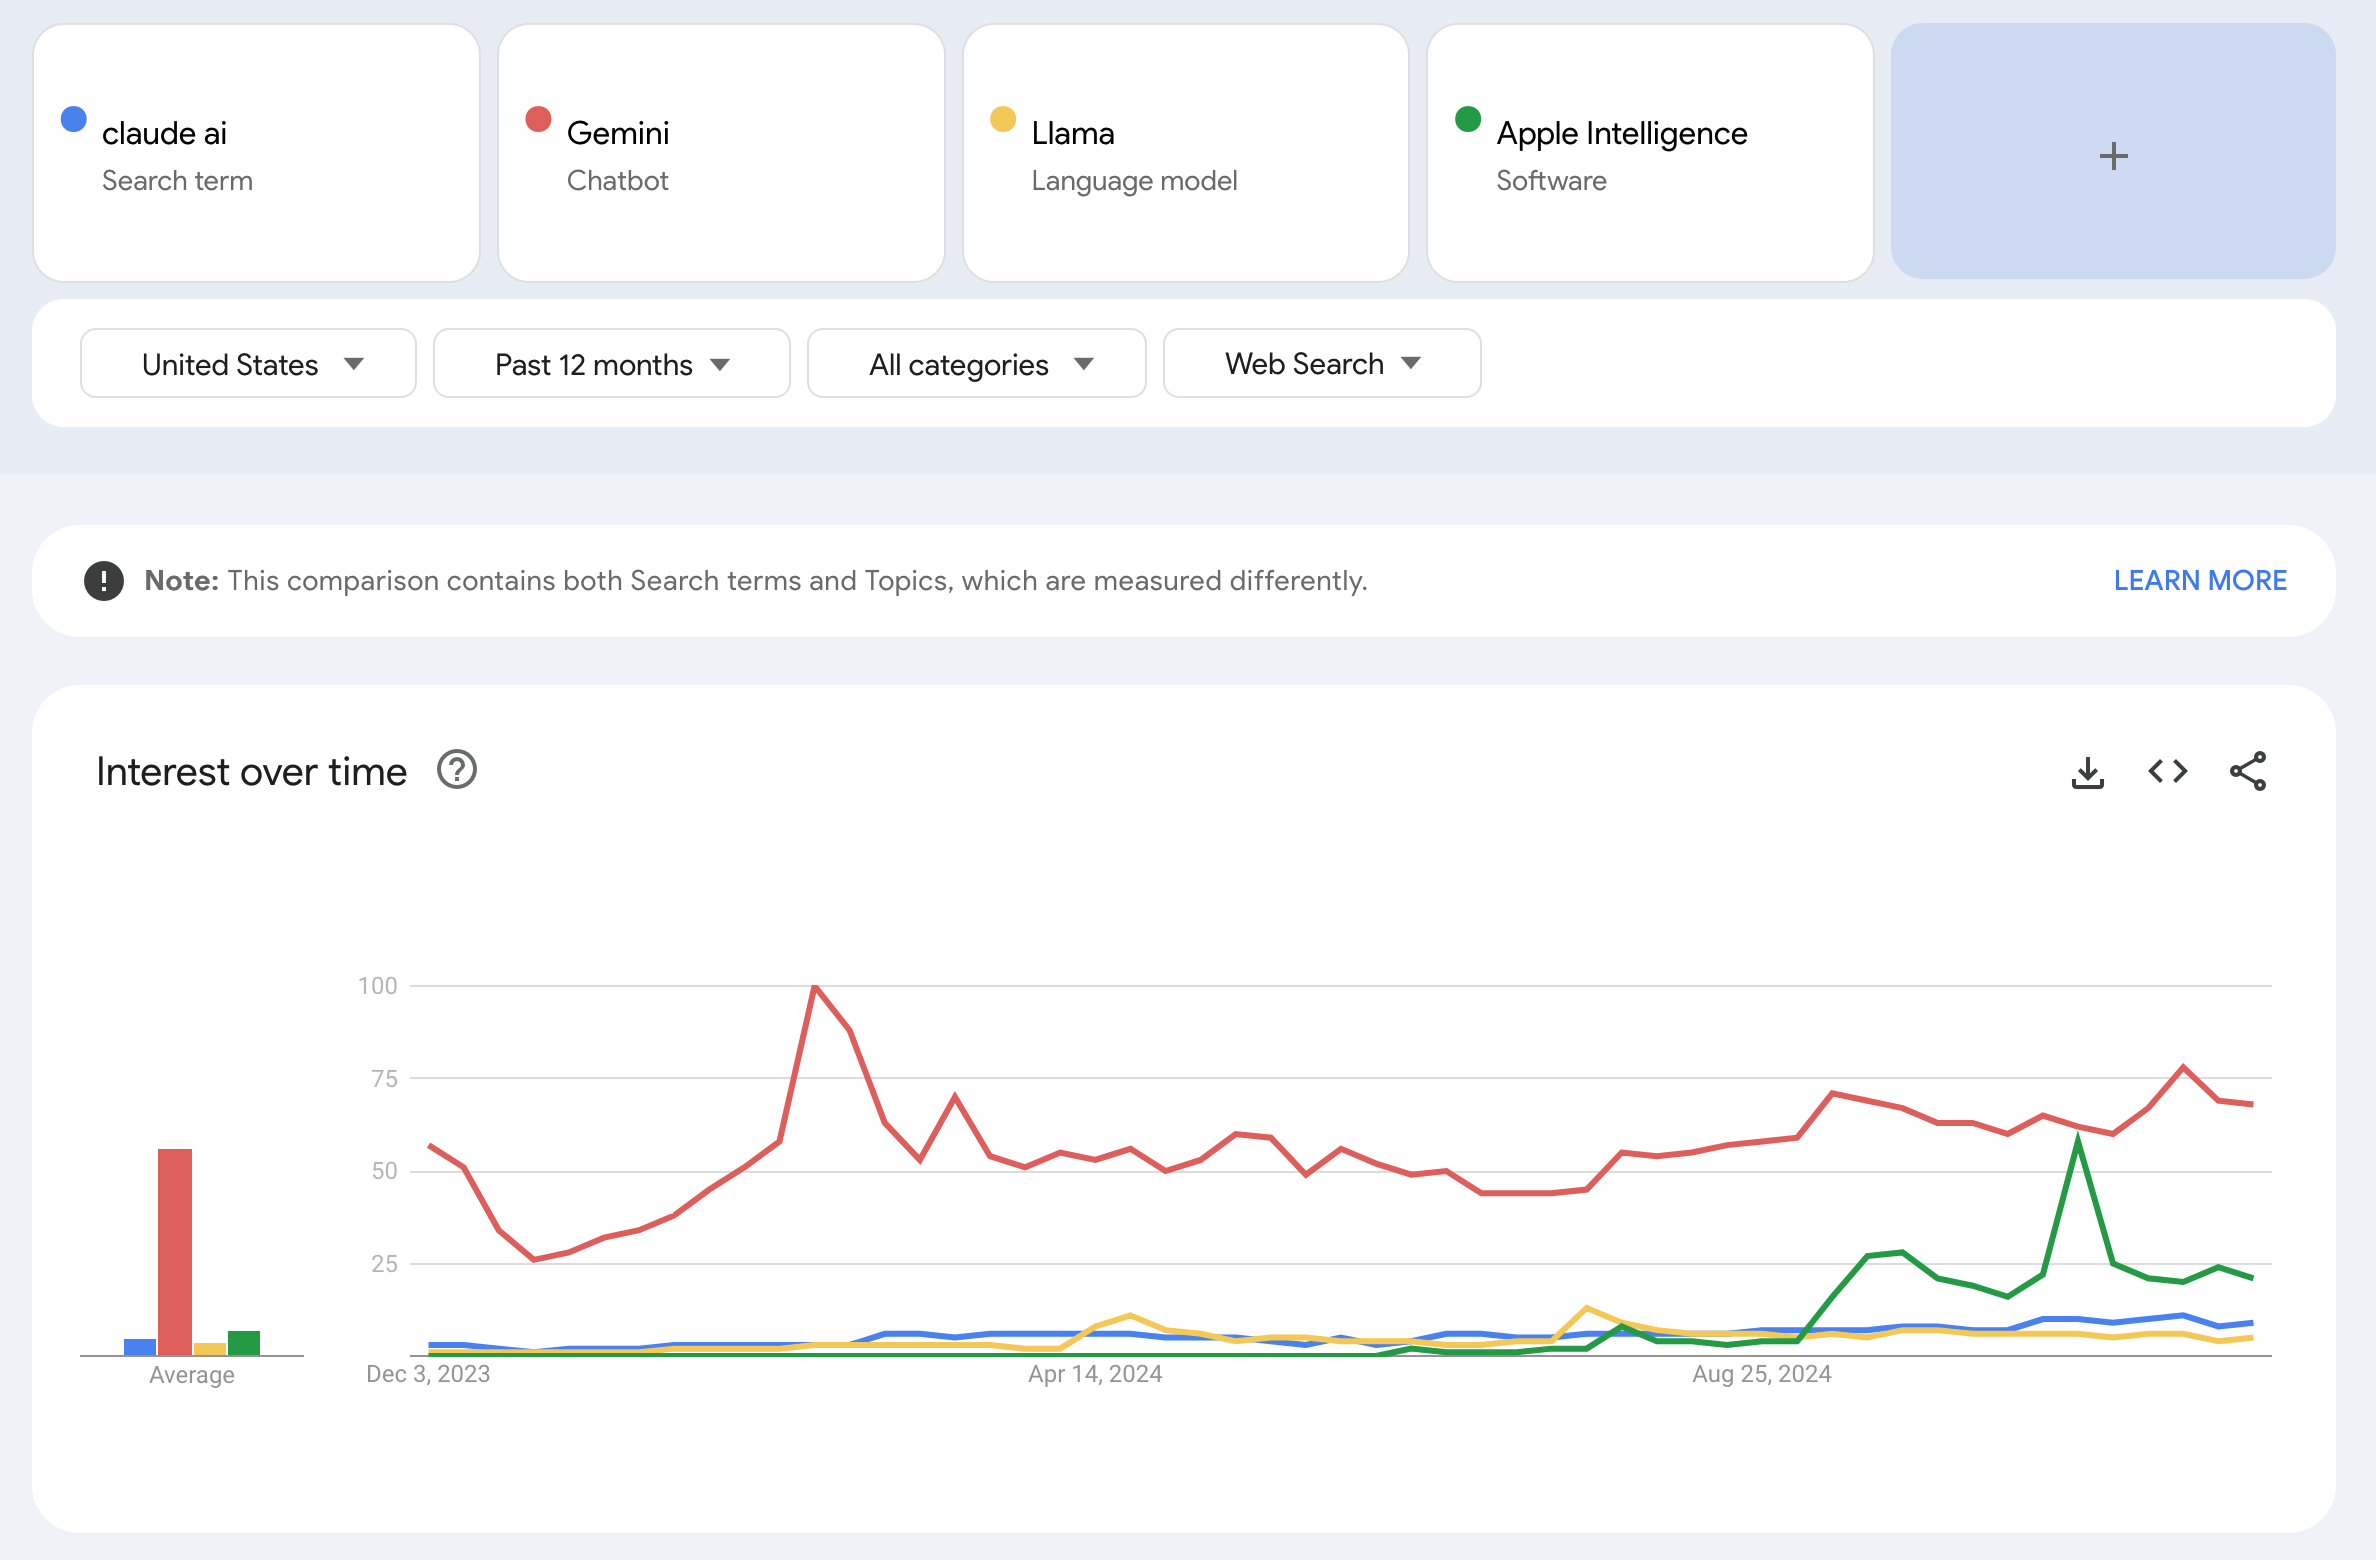Click the Dec 3, 2023 axis label
Viewport: 2376px width, 1560px height.
tap(428, 1374)
